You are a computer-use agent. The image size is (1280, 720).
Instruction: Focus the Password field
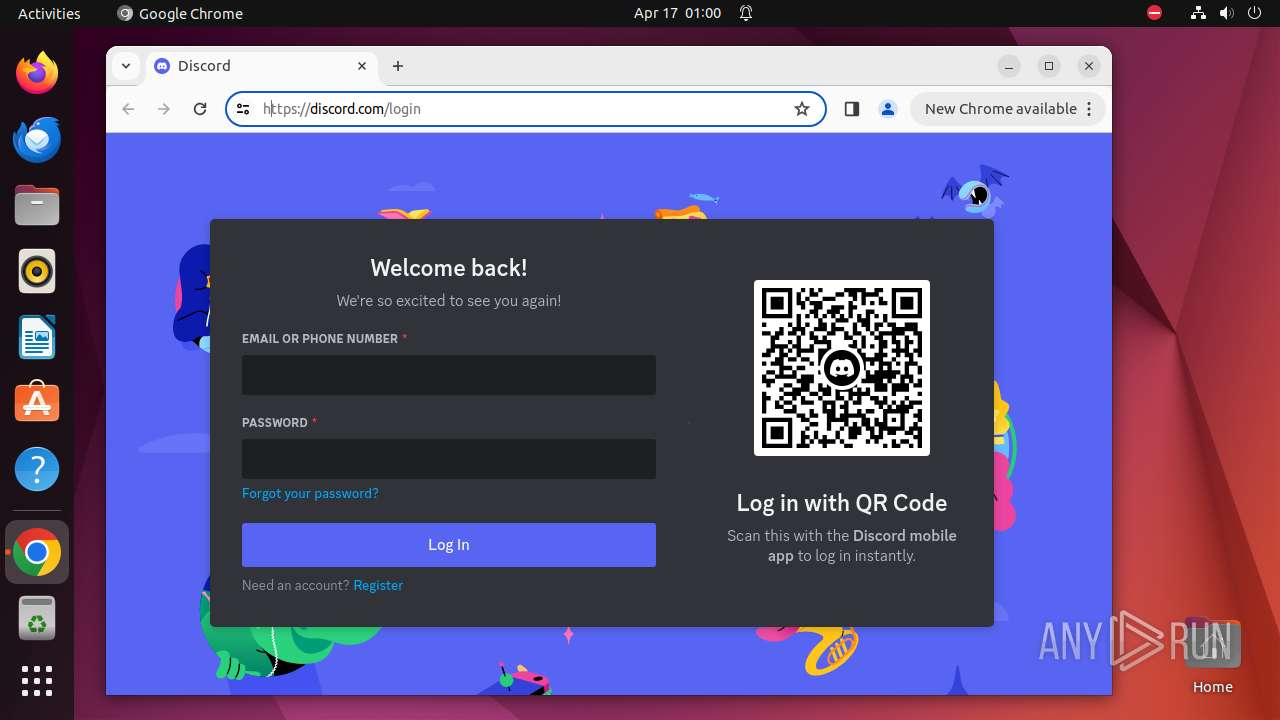[x=449, y=459]
